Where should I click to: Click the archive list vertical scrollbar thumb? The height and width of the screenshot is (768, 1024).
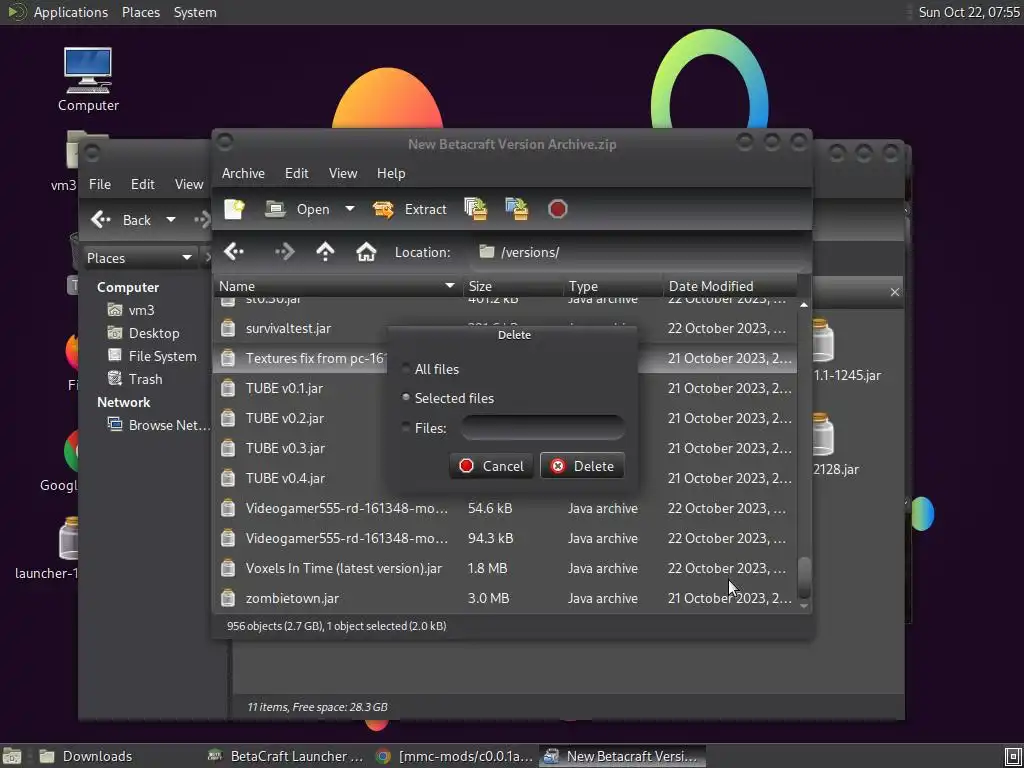click(804, 577)
